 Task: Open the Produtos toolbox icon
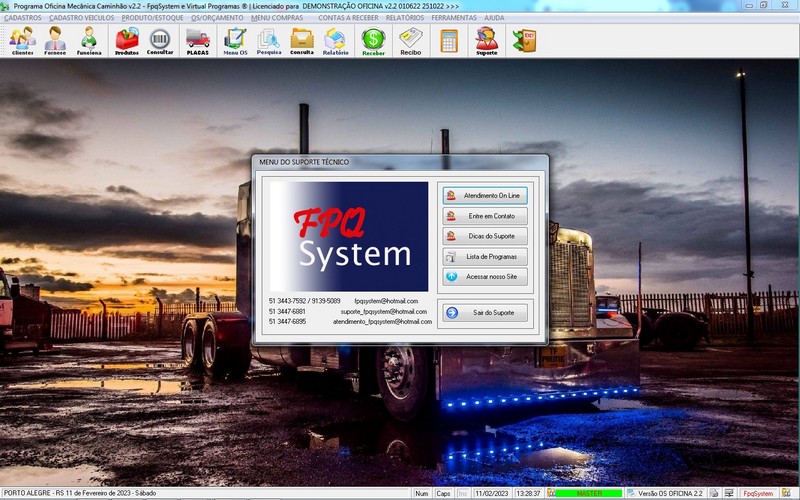[x=127, y=41]
